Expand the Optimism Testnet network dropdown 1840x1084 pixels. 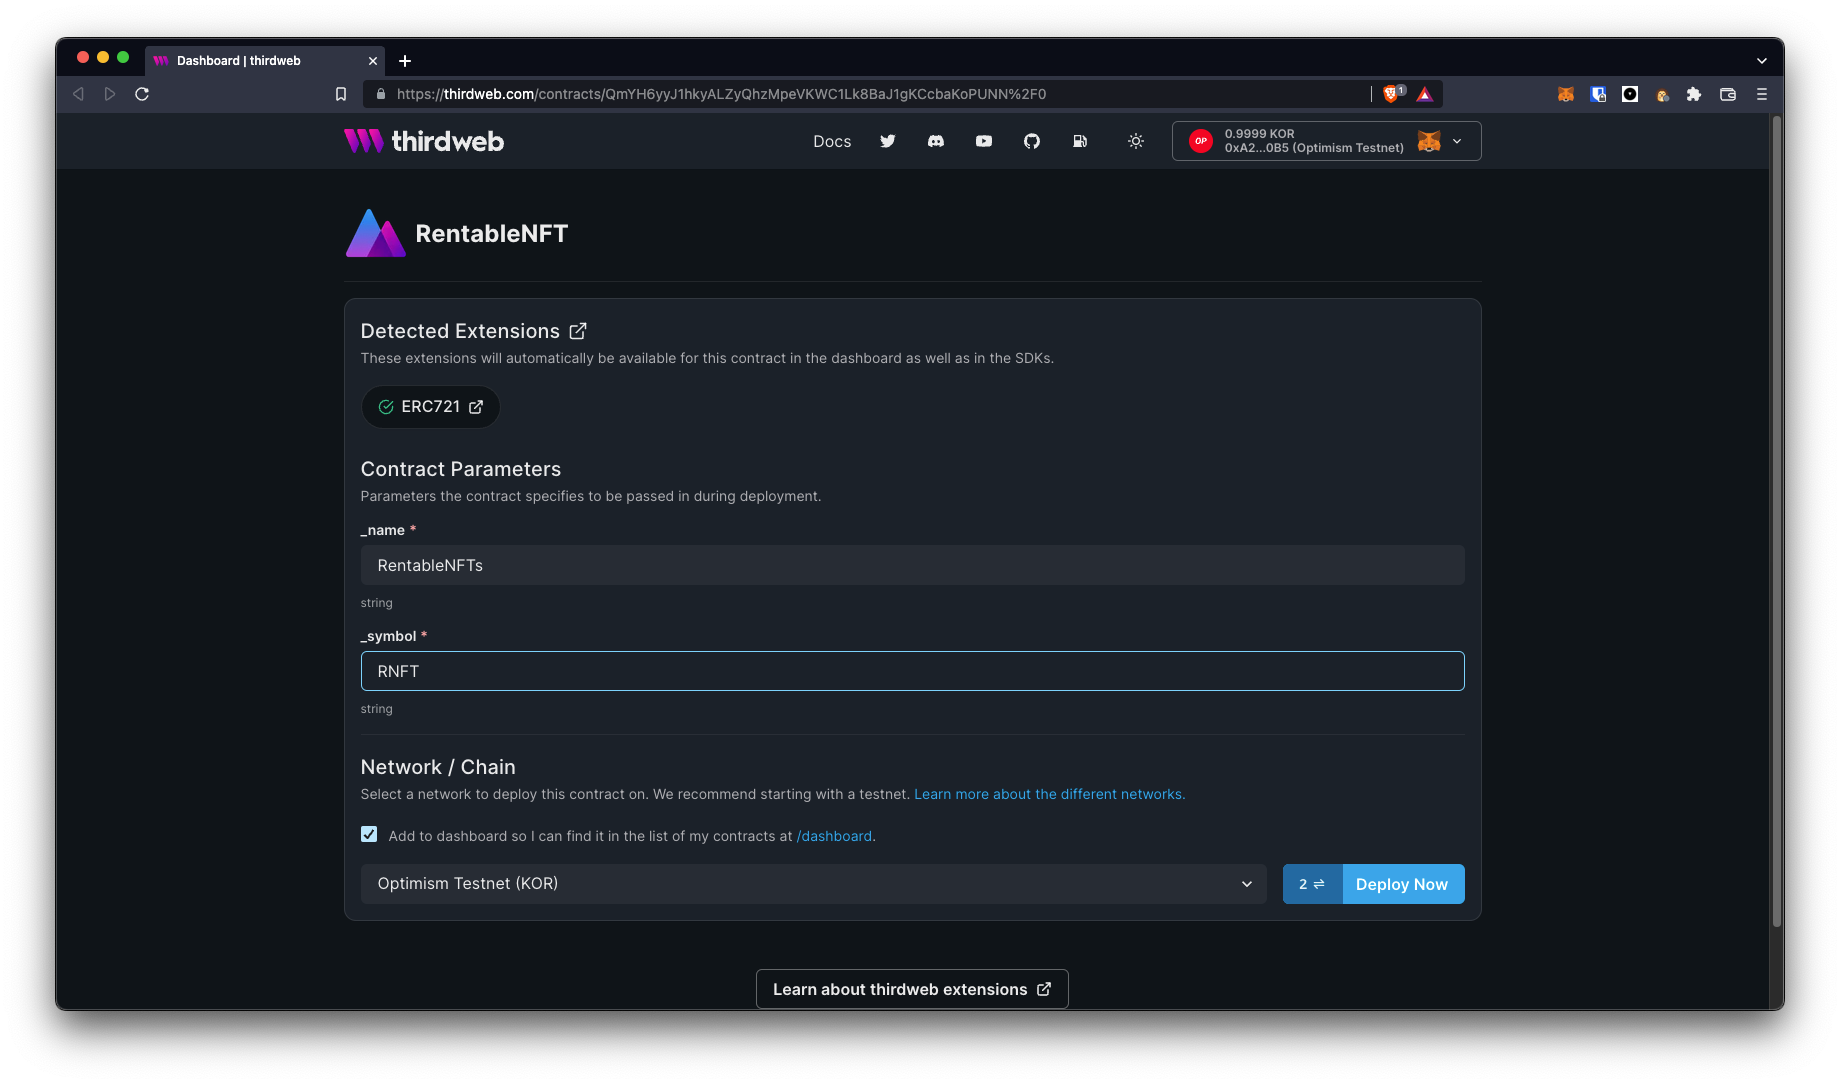tap(813, 884)
